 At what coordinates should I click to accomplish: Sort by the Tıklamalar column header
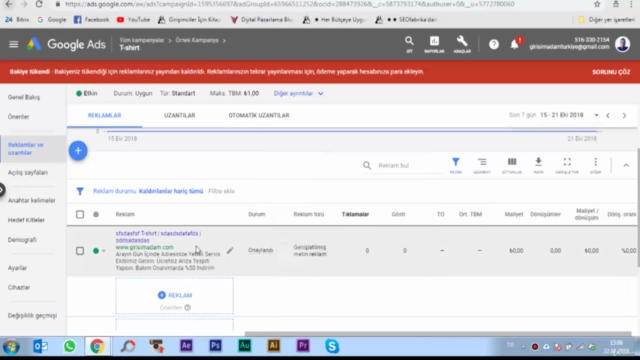[356, 214]
